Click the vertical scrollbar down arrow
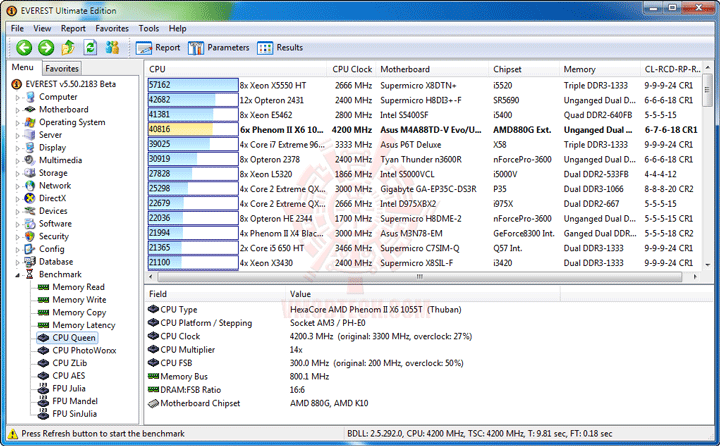Viewport: 720px width, 446px height. pyautogui.click(x=708, y=265)
